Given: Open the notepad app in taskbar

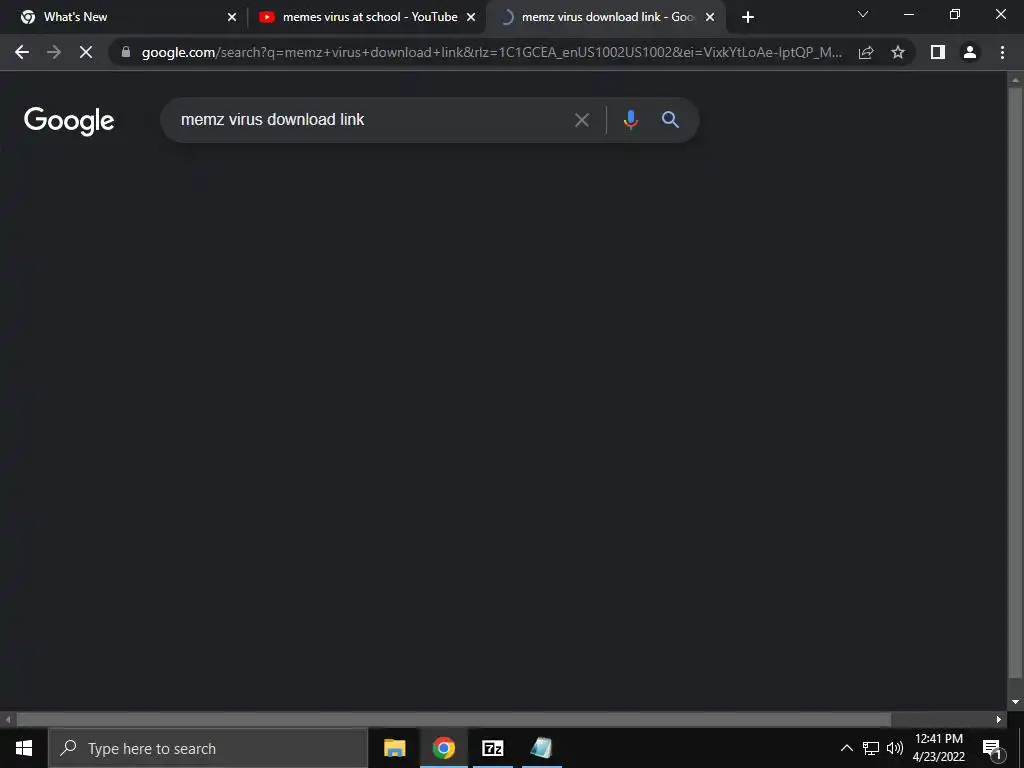Looking at the screenshot, I should pyautogui.click(x=541, y=748).
